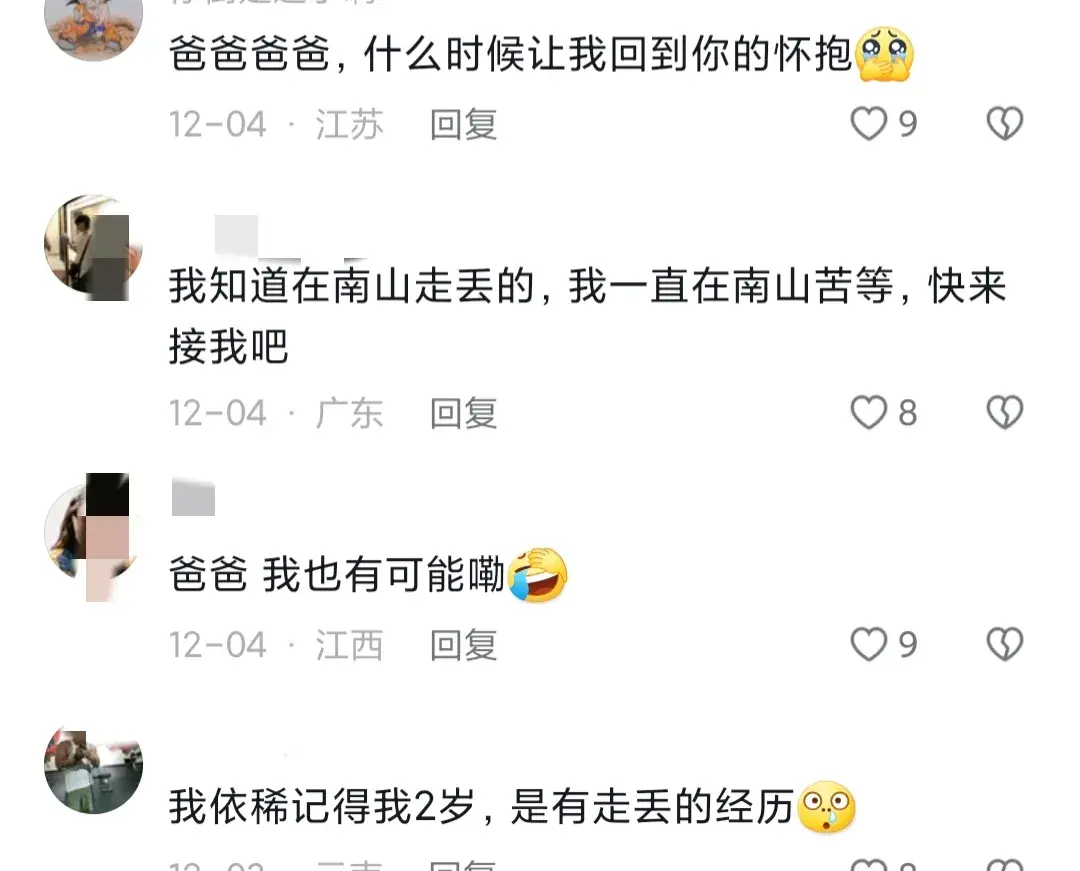The image size is (1080, 871).
Task: Dislike the partially visible bottom comment
Action: [1005, 865]
